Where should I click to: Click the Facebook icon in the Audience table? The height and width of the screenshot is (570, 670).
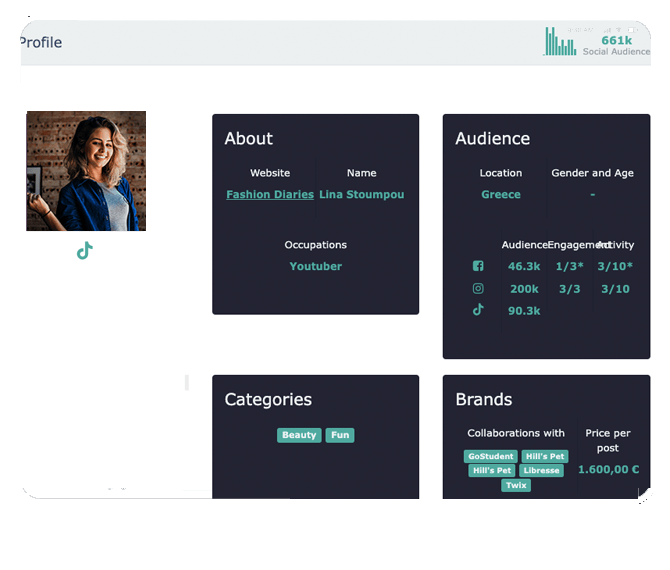tap(478, 266)
